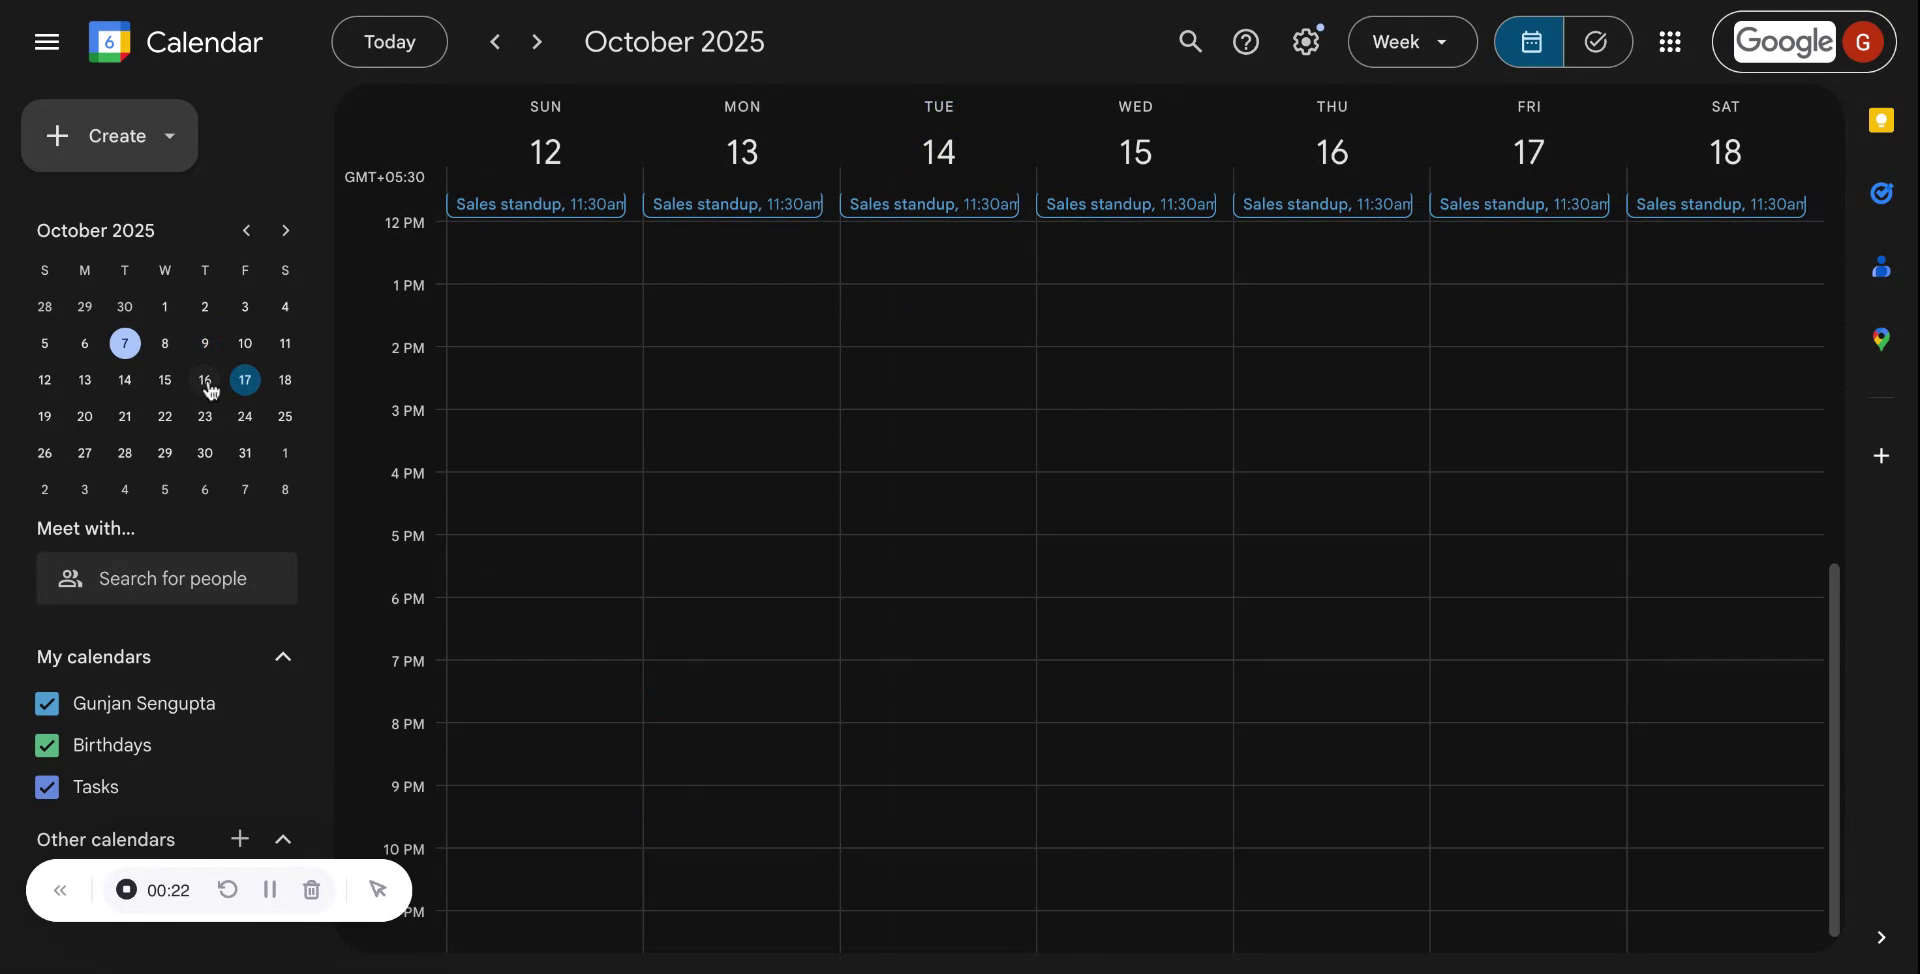Image resolution: width=1920 pixels, height=974 pixels.
Task: Delete the current screen recording
Action: coord(311,890)
